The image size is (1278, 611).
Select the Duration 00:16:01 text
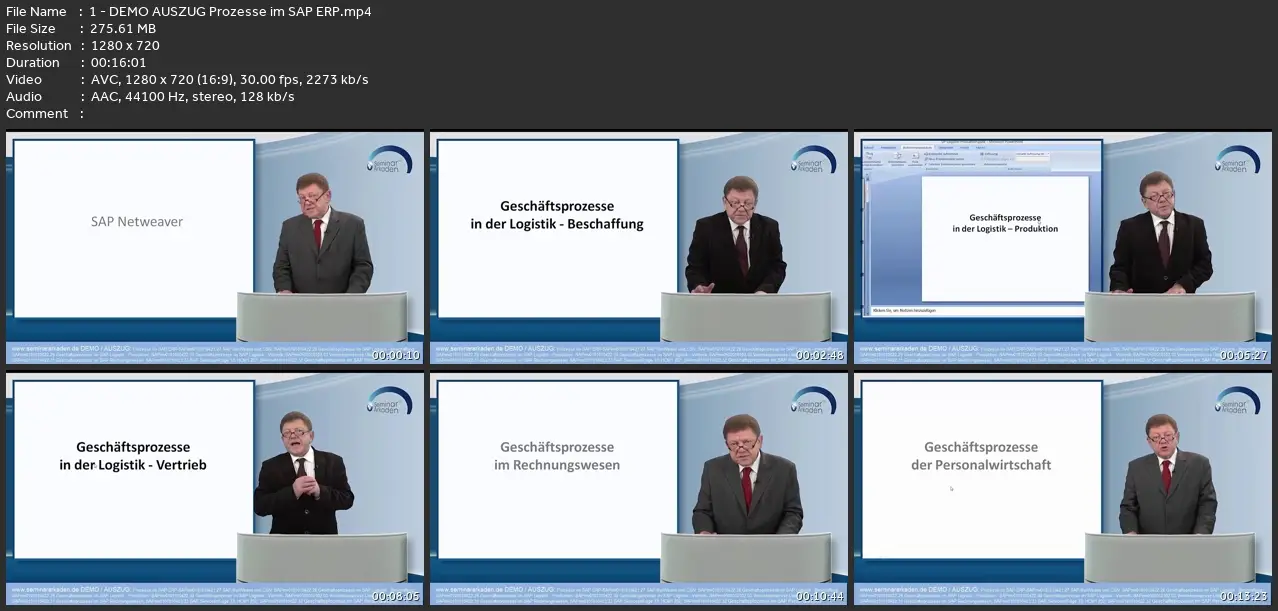tap(78, 63)
